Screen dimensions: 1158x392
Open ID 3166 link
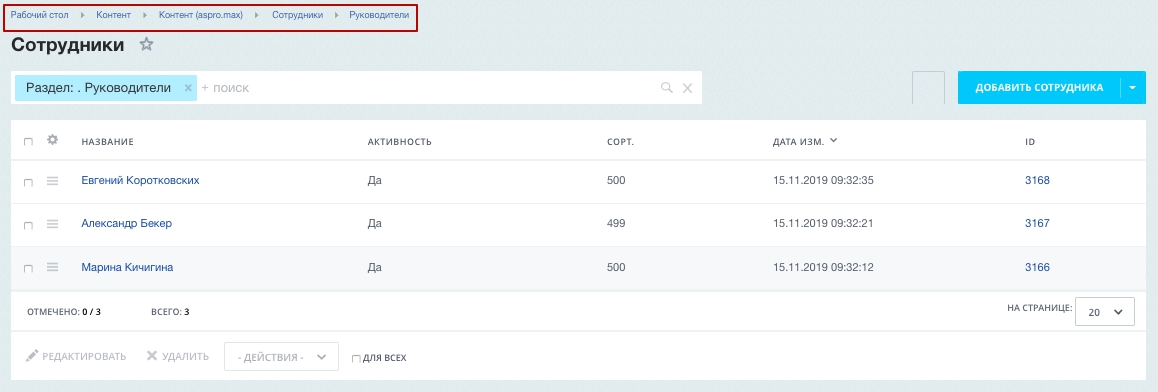tap(1037, 267)
